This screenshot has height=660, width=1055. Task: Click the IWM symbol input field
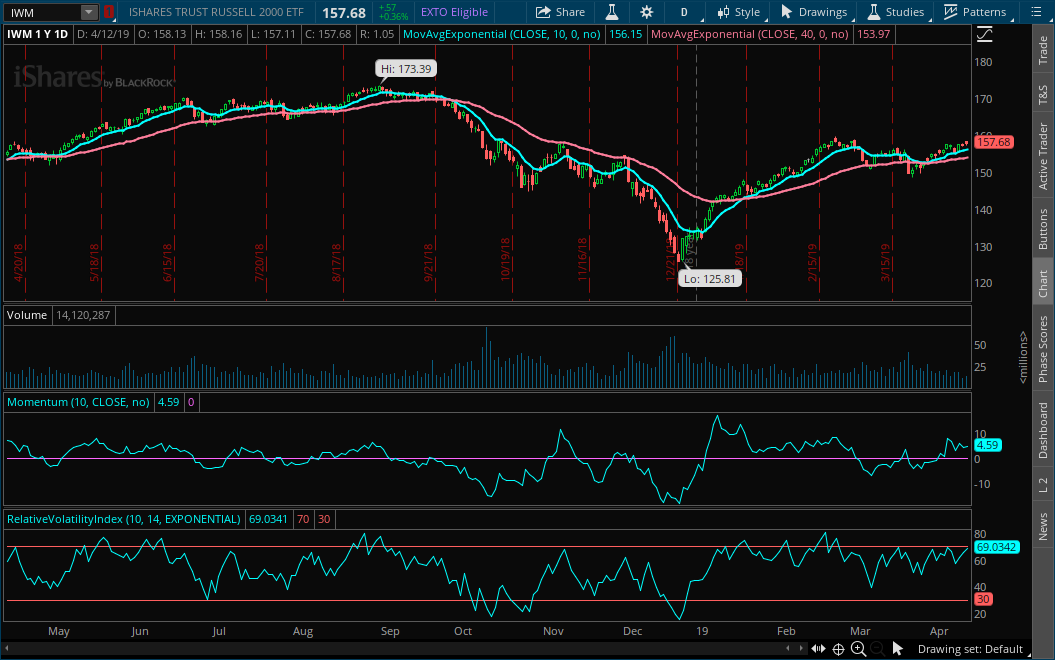tap(44, 12)
